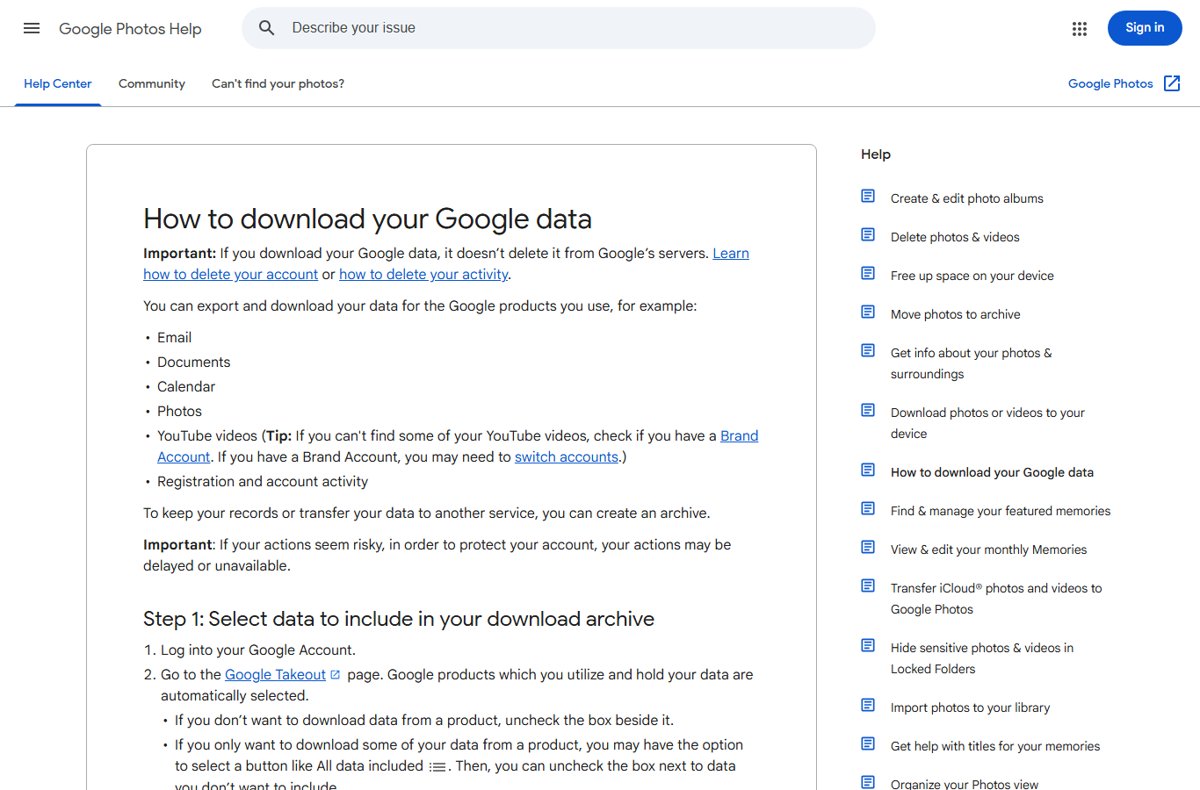
Task: Open the Can't find your photos? tab
Action: click(x=278, y=84)
